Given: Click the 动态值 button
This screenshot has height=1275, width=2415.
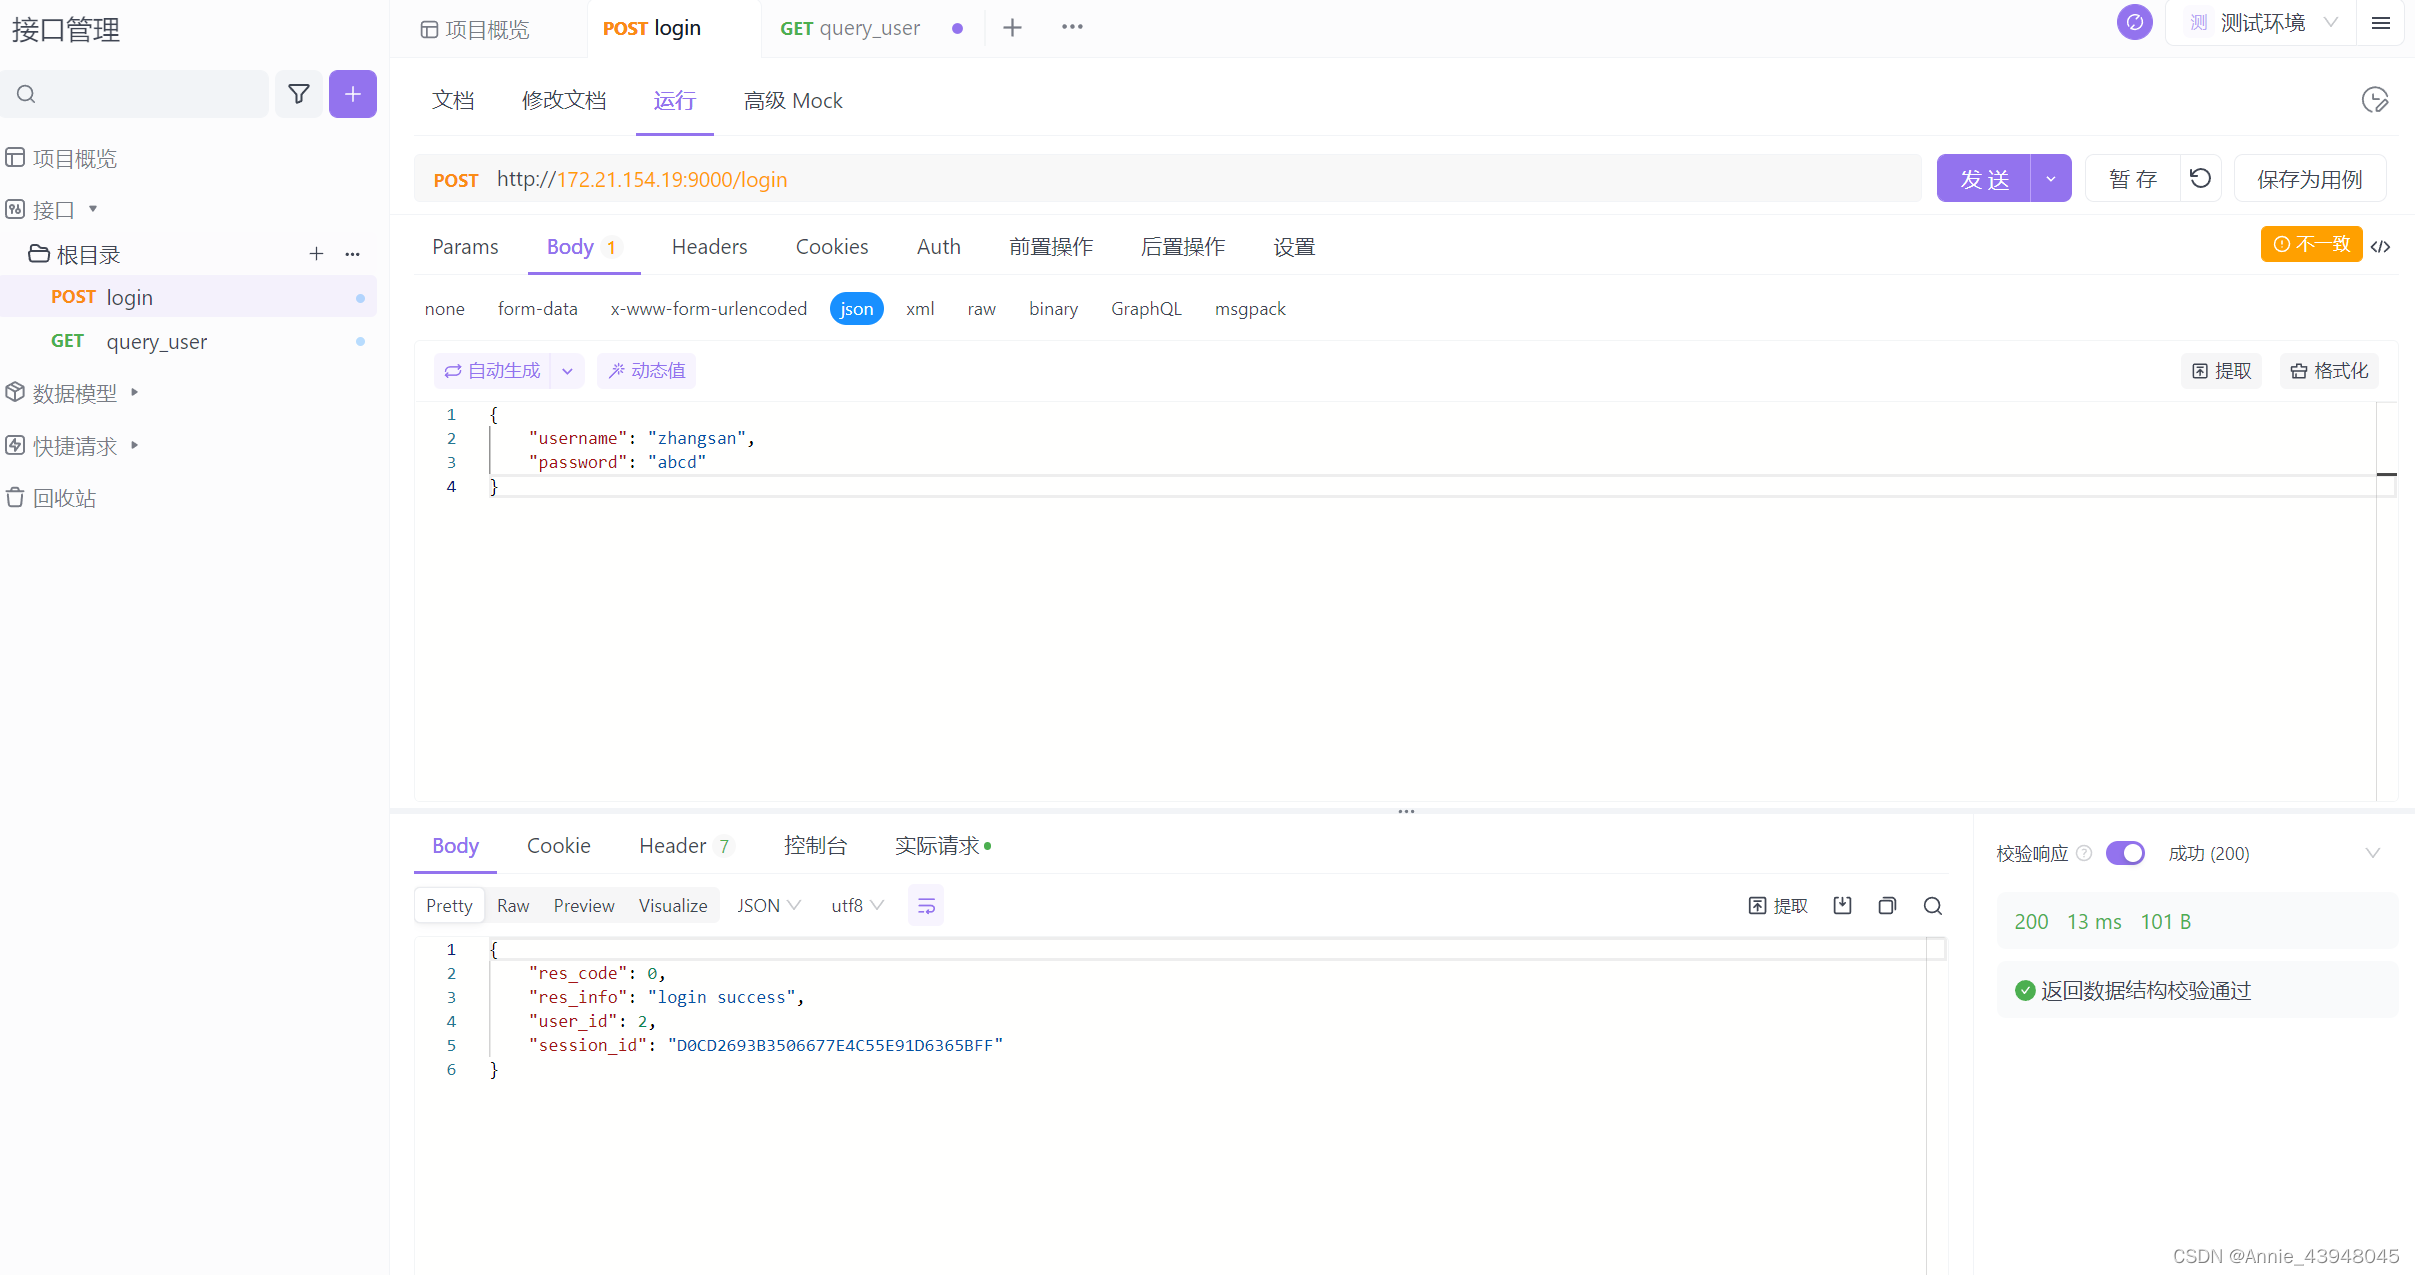Looking at the screenshot, I should tap(646, 371).
